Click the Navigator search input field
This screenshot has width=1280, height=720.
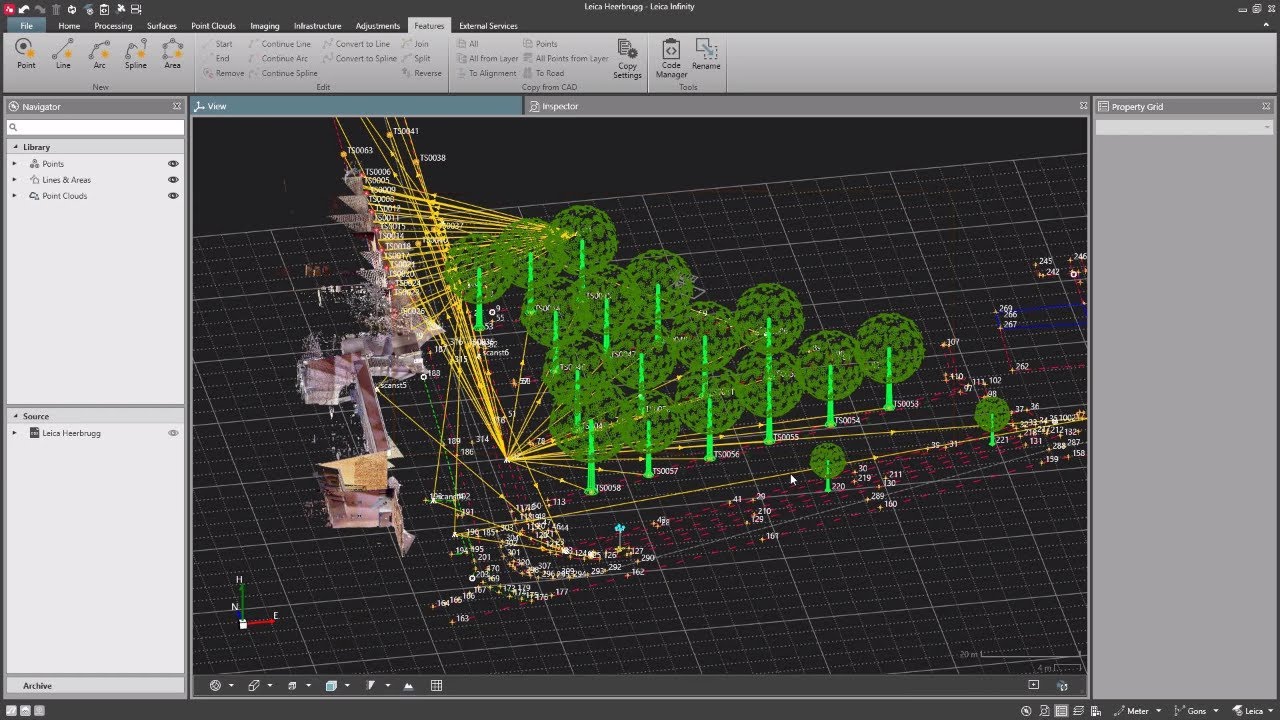[96, 128]
